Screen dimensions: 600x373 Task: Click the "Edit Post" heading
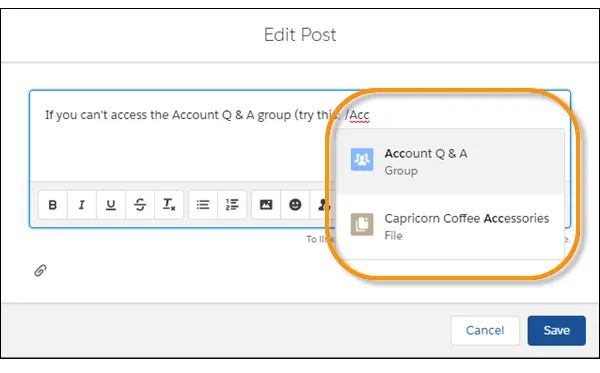[x=300, y=35]
